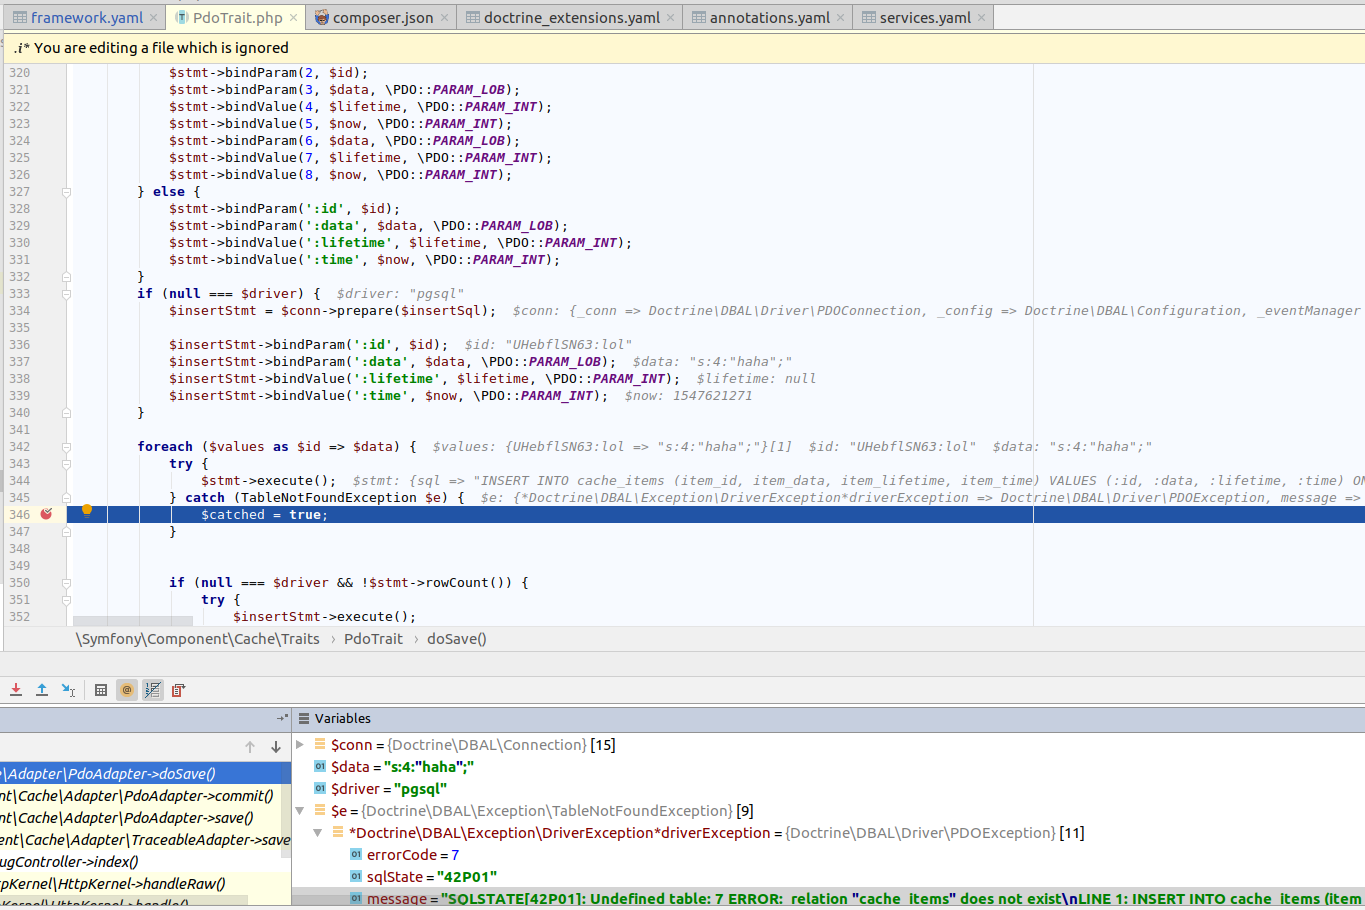Screen dimensions: 1365x910
Task: Click the PdoTrait breadcrumb
Action: pos(373,639)
